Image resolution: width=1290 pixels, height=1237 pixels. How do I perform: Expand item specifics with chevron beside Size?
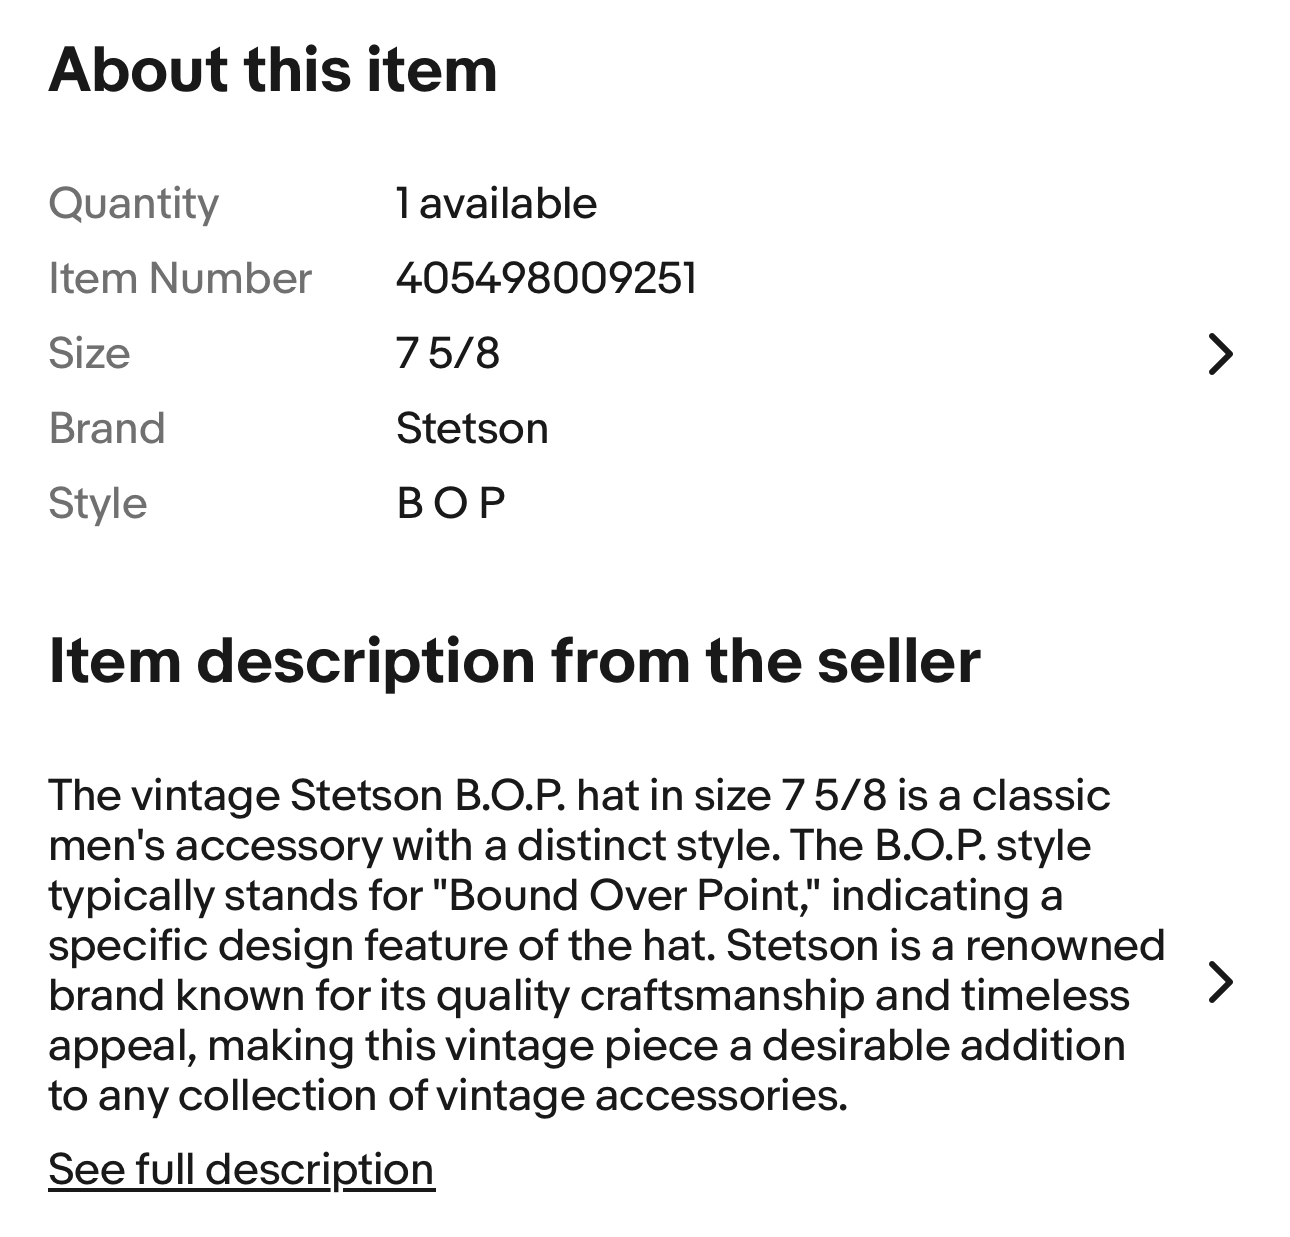pos(1220,354)
